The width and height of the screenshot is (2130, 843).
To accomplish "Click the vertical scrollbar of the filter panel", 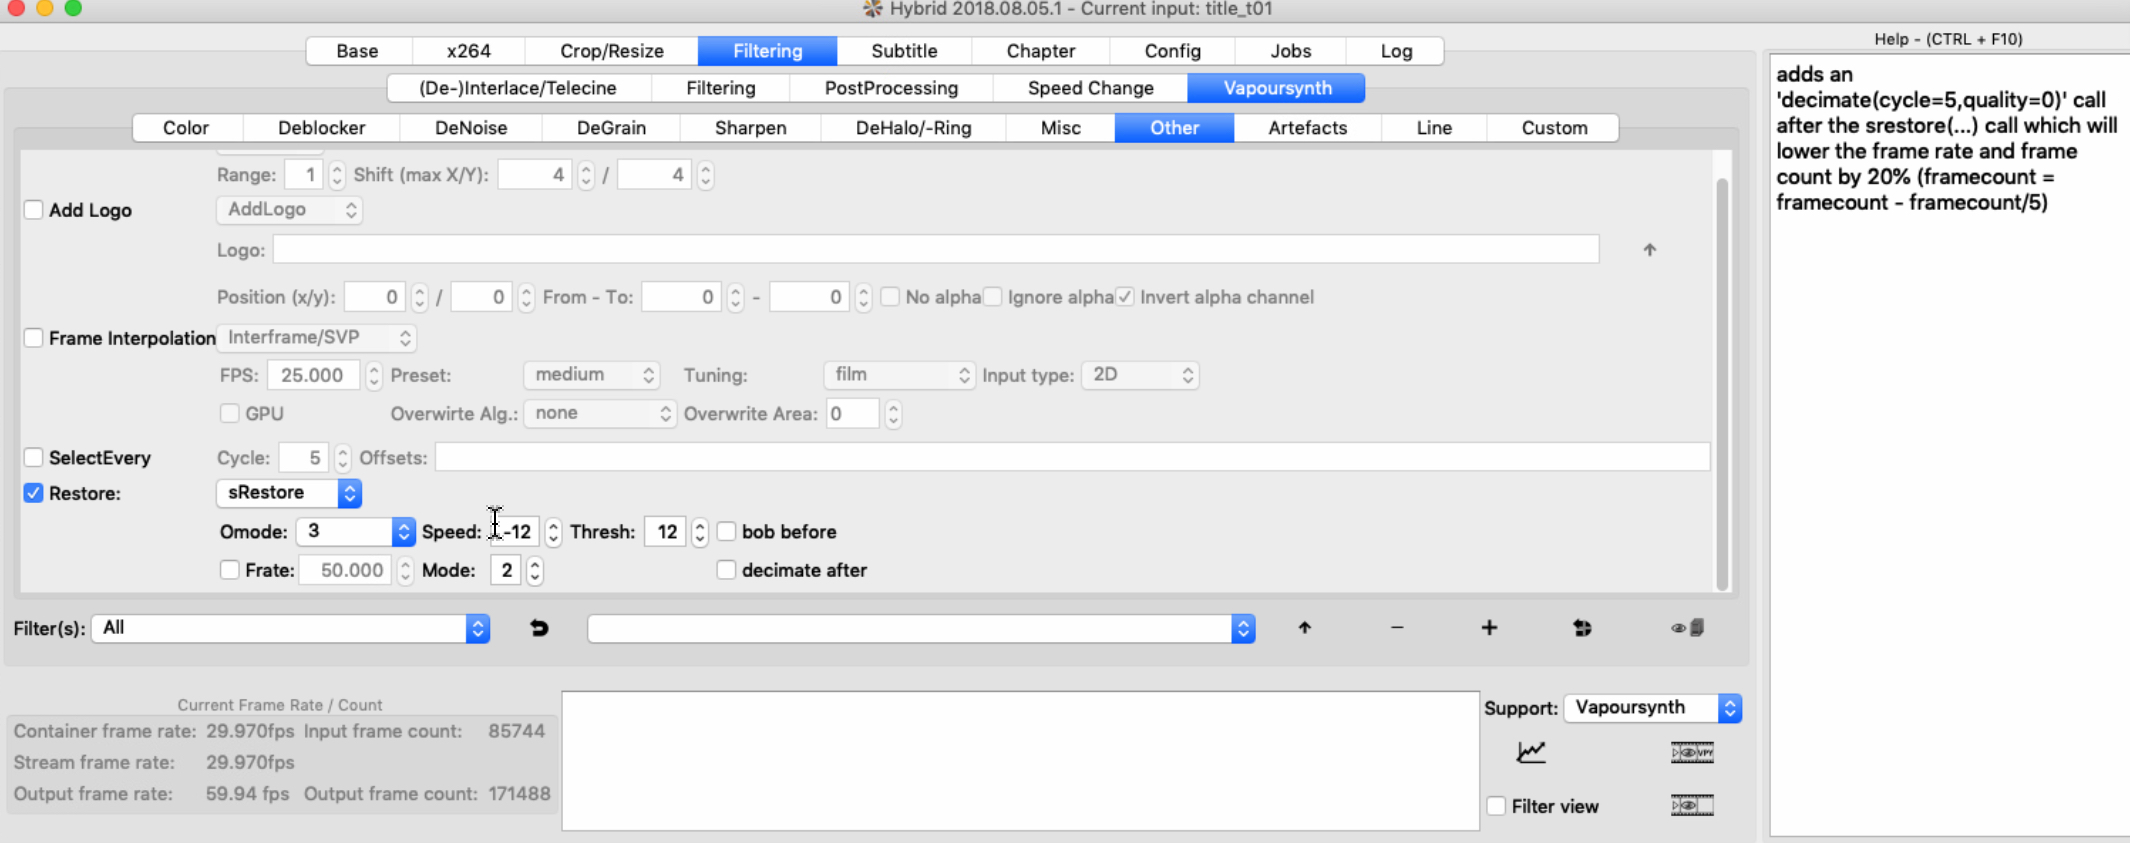I will point(1722,385).
